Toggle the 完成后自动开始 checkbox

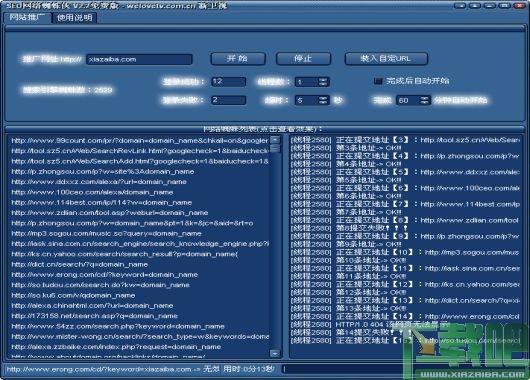378,81
